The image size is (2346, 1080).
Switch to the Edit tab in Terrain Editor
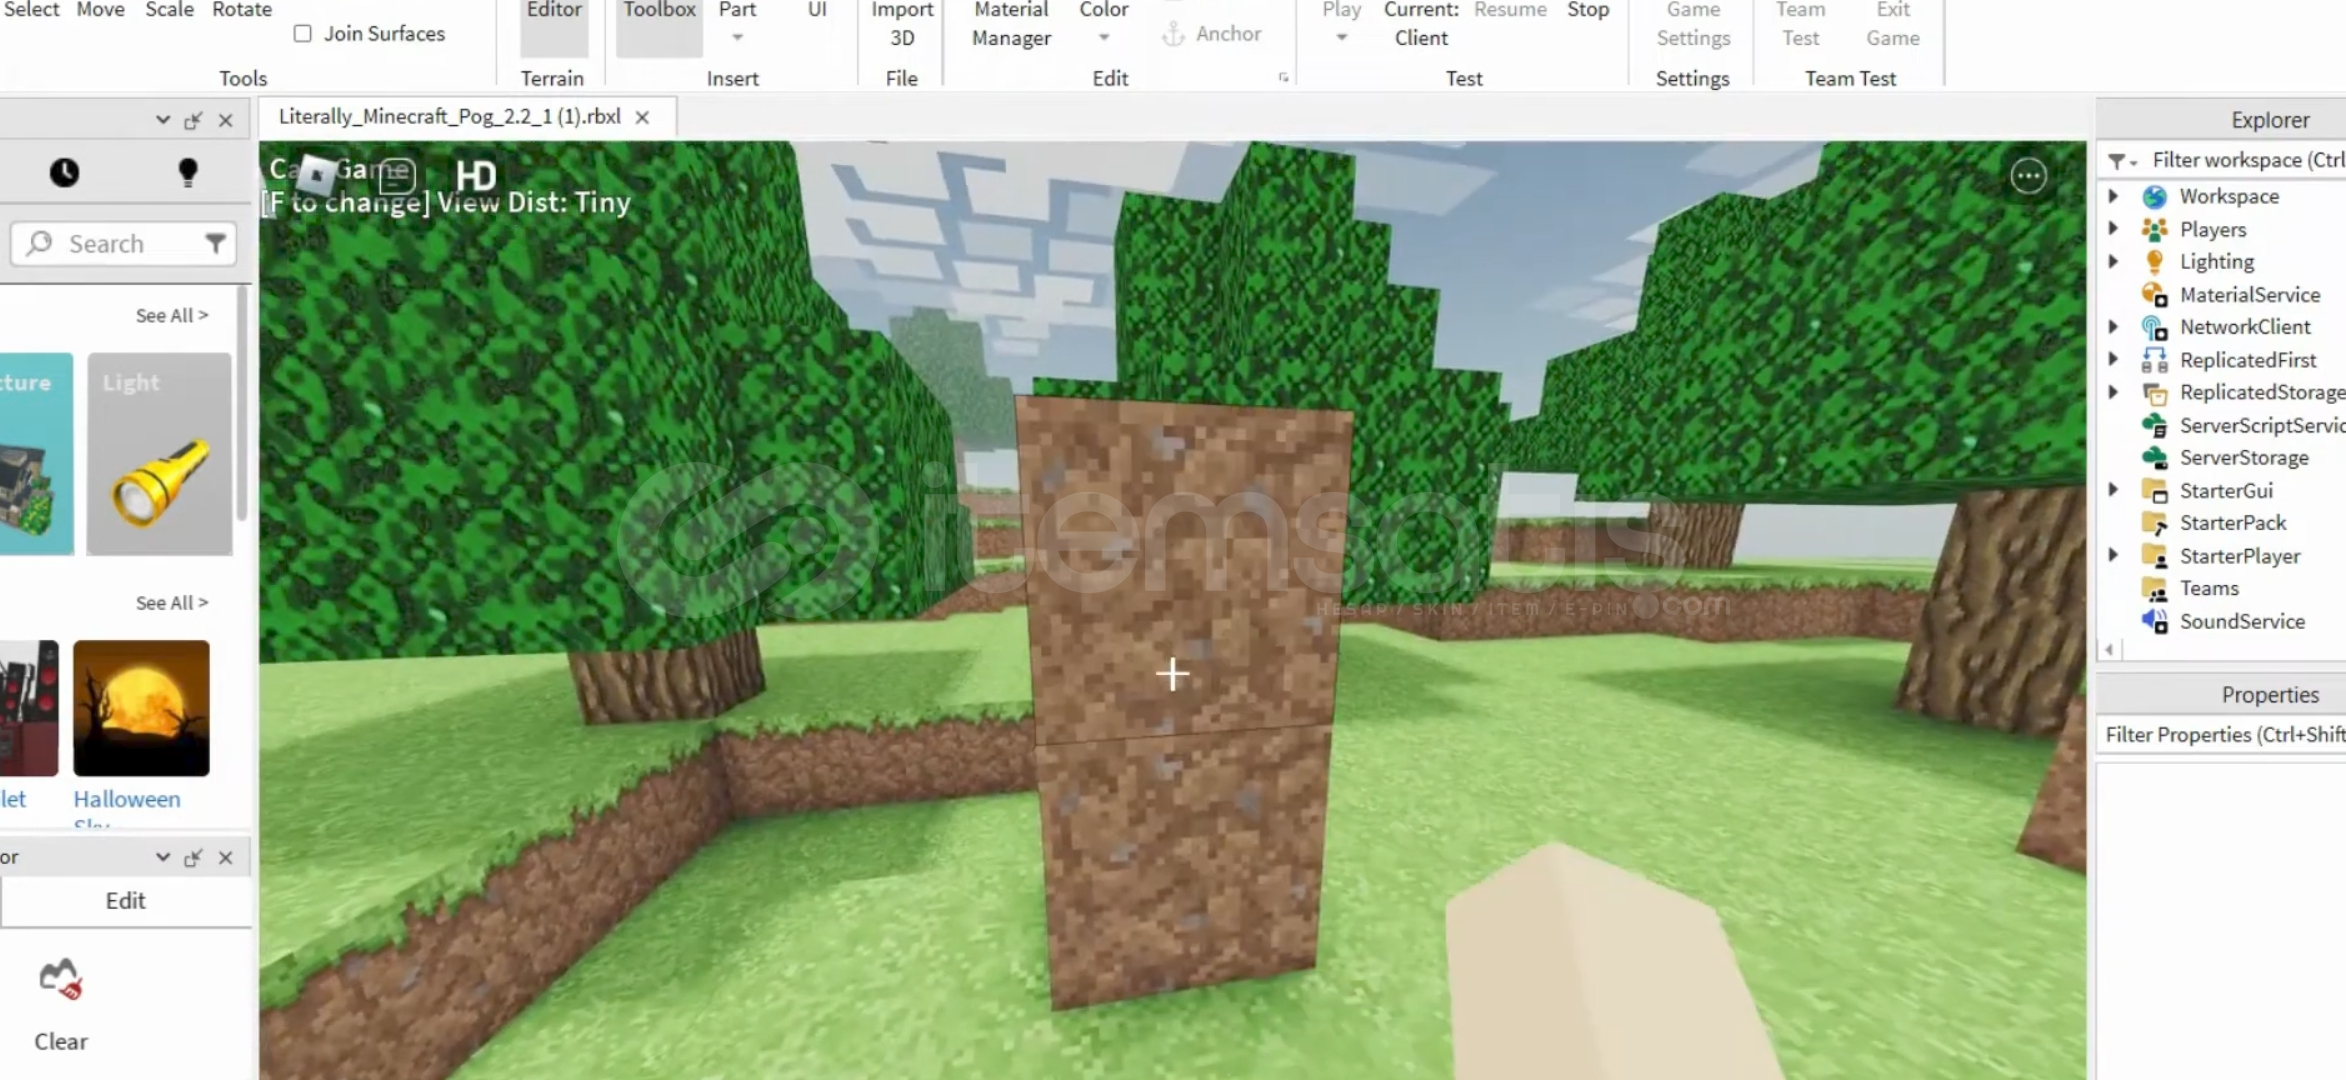coord(125,901)
